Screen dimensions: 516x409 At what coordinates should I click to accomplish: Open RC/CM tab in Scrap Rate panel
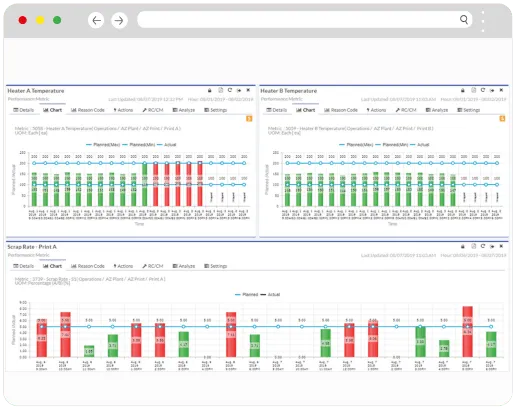pyautogui.click(x=153, y=266)
